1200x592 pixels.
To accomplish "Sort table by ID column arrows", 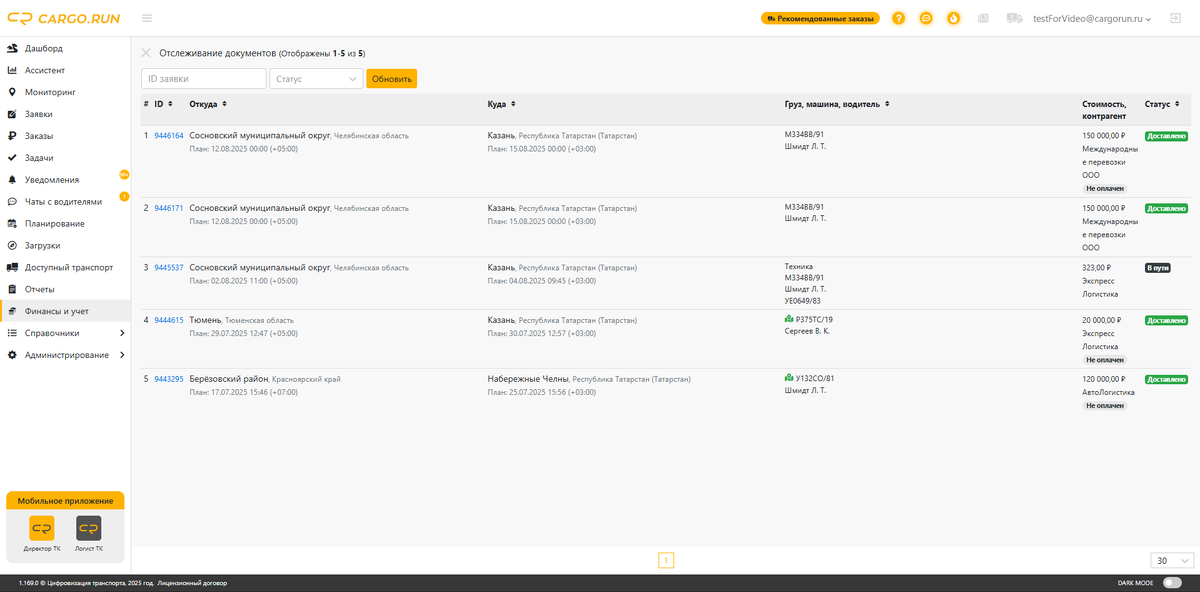I will (x=170, y=104).
